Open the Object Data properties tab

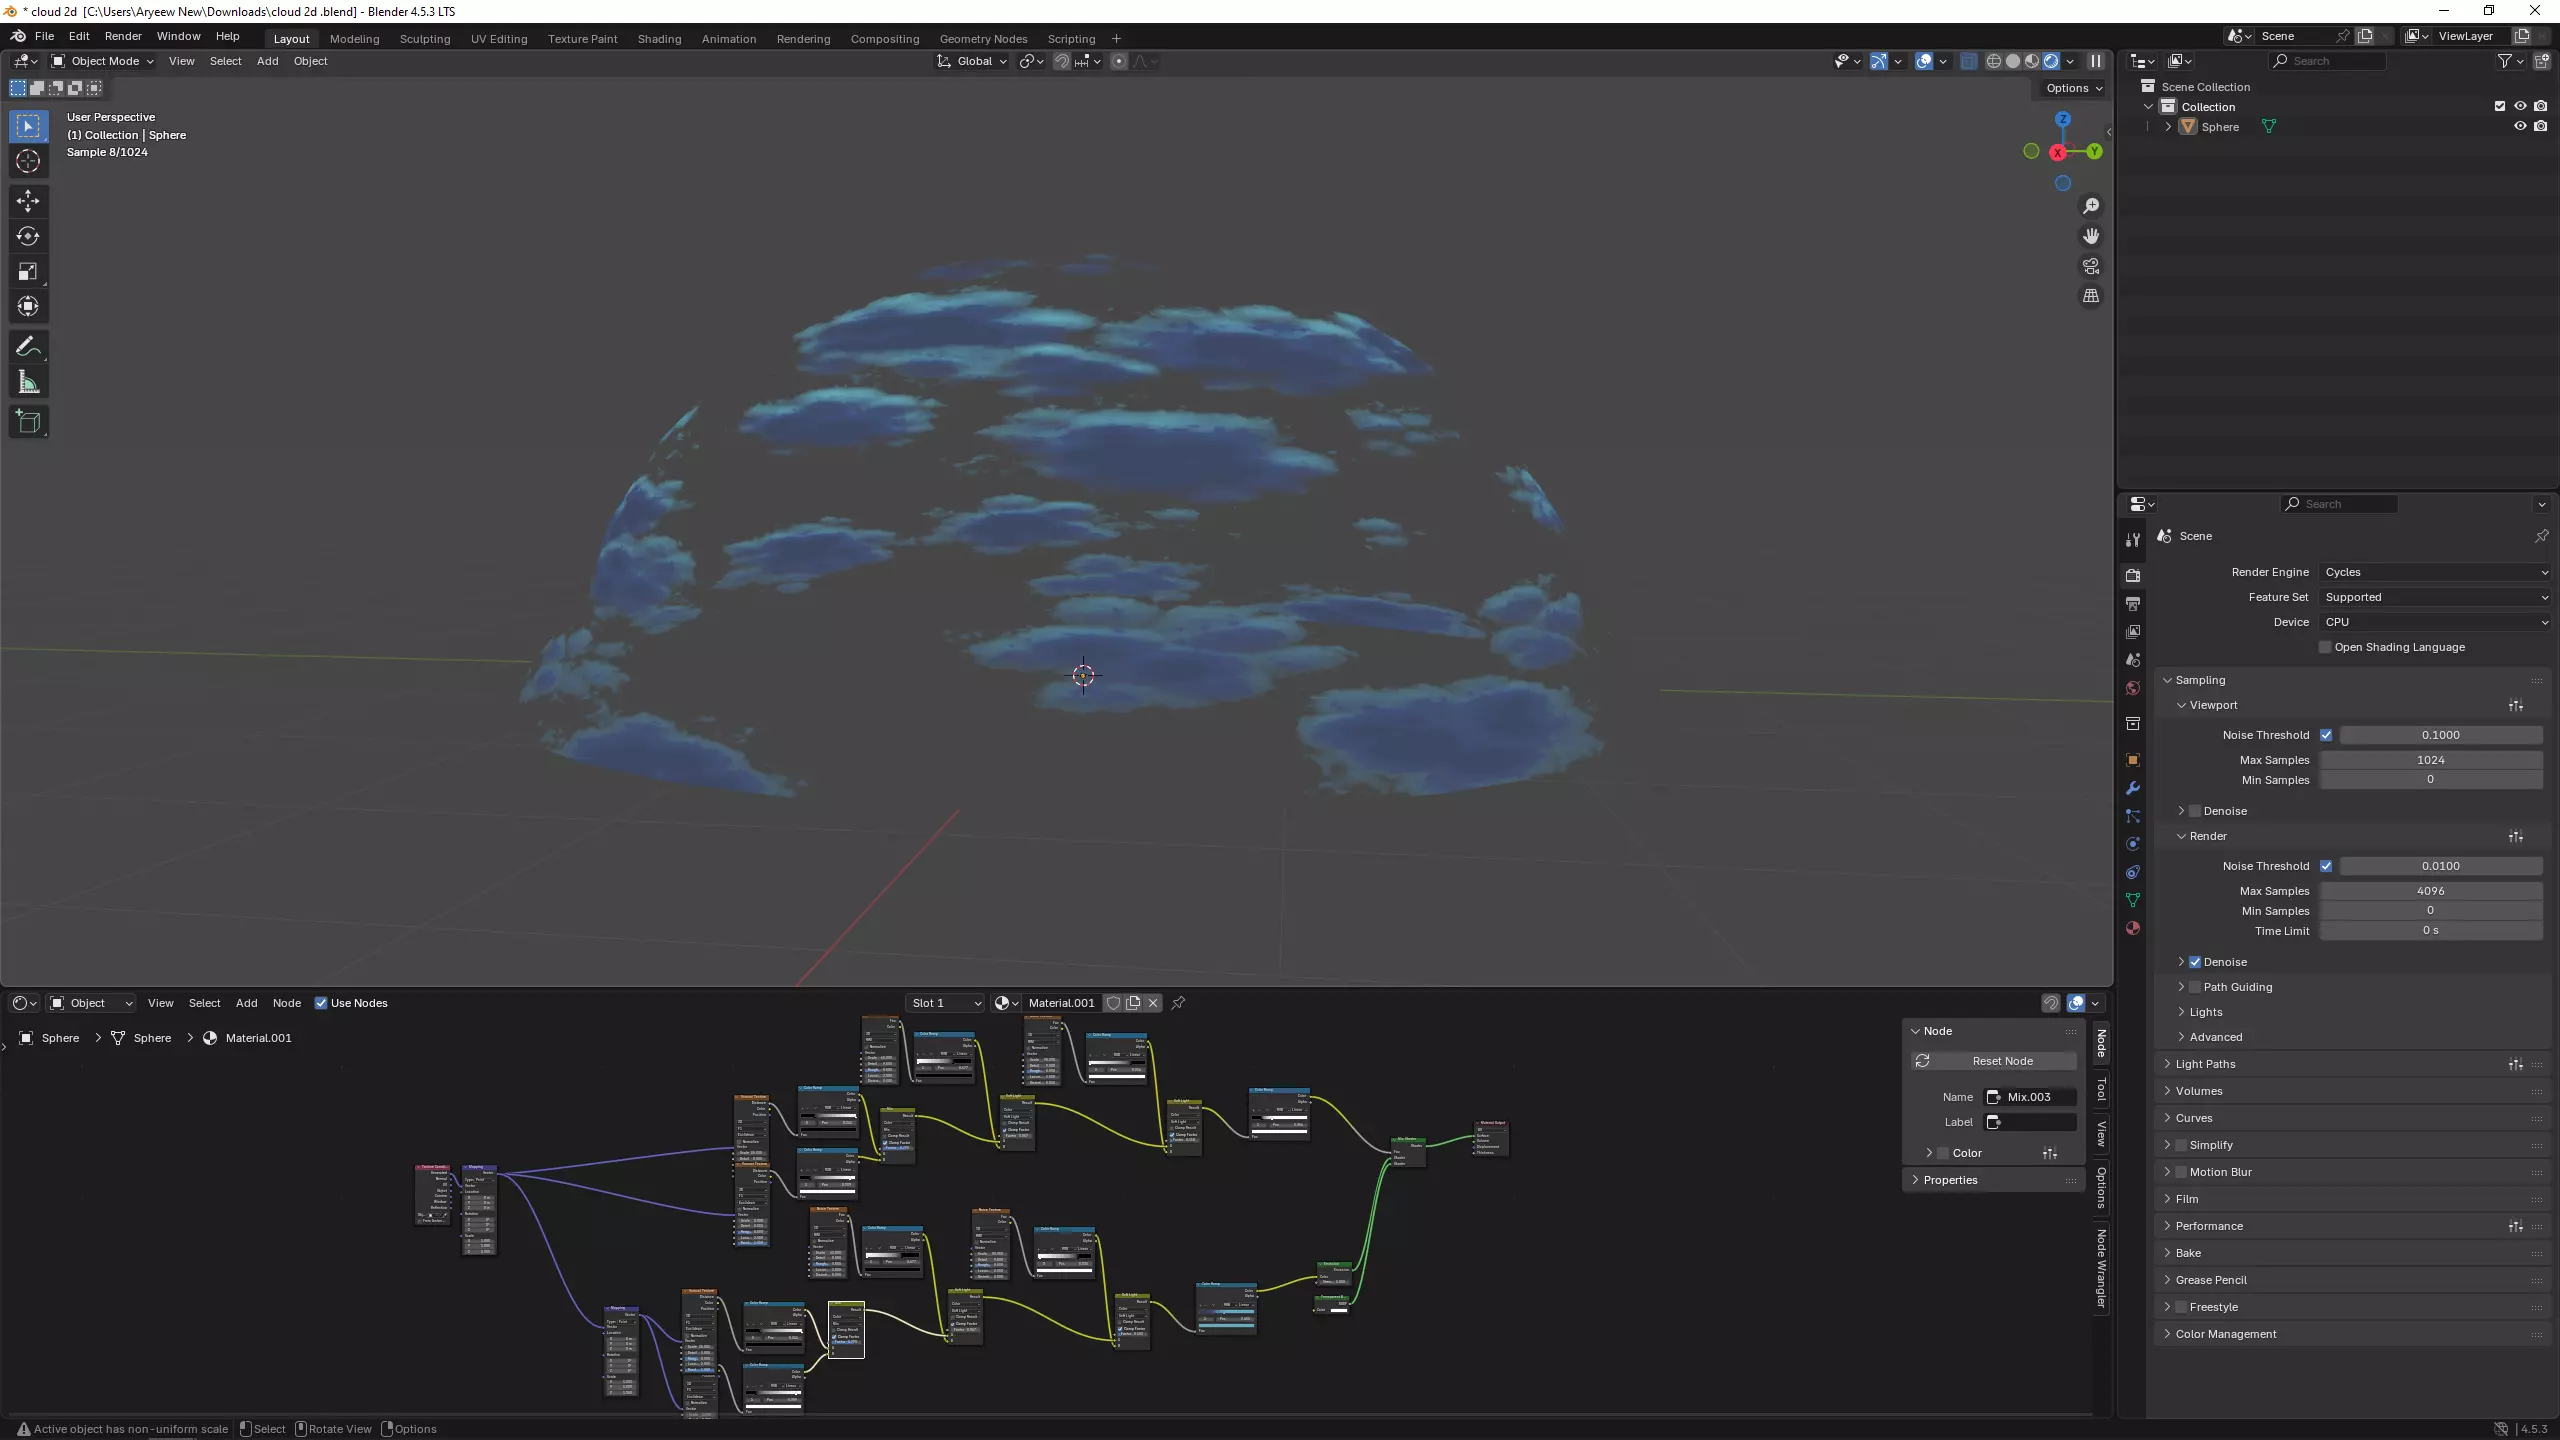click(2133, 900)
